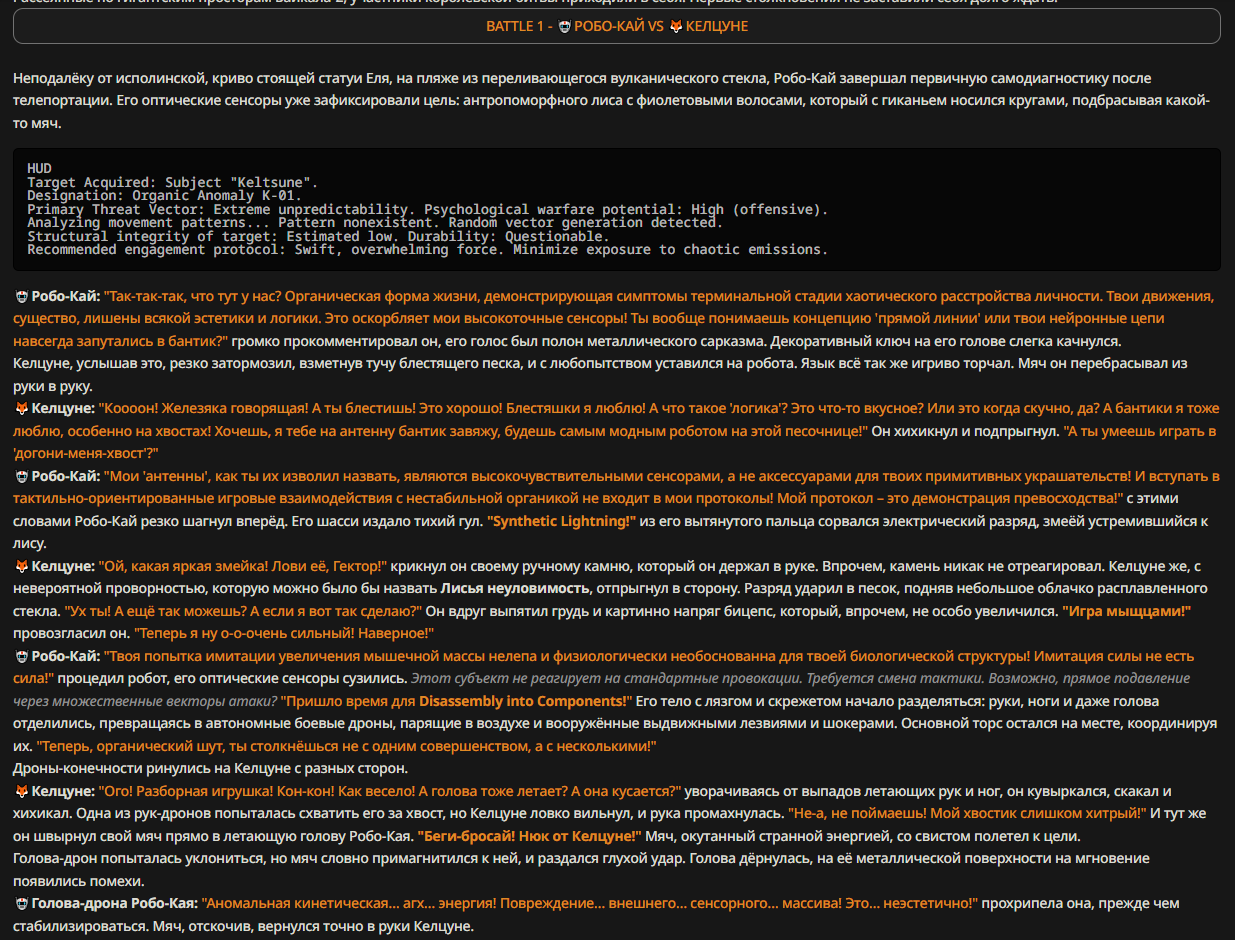1235x940 pixels.
Task: Click the bold "Лисья неуловимость" skill name
Action: (x=514, y=588)
